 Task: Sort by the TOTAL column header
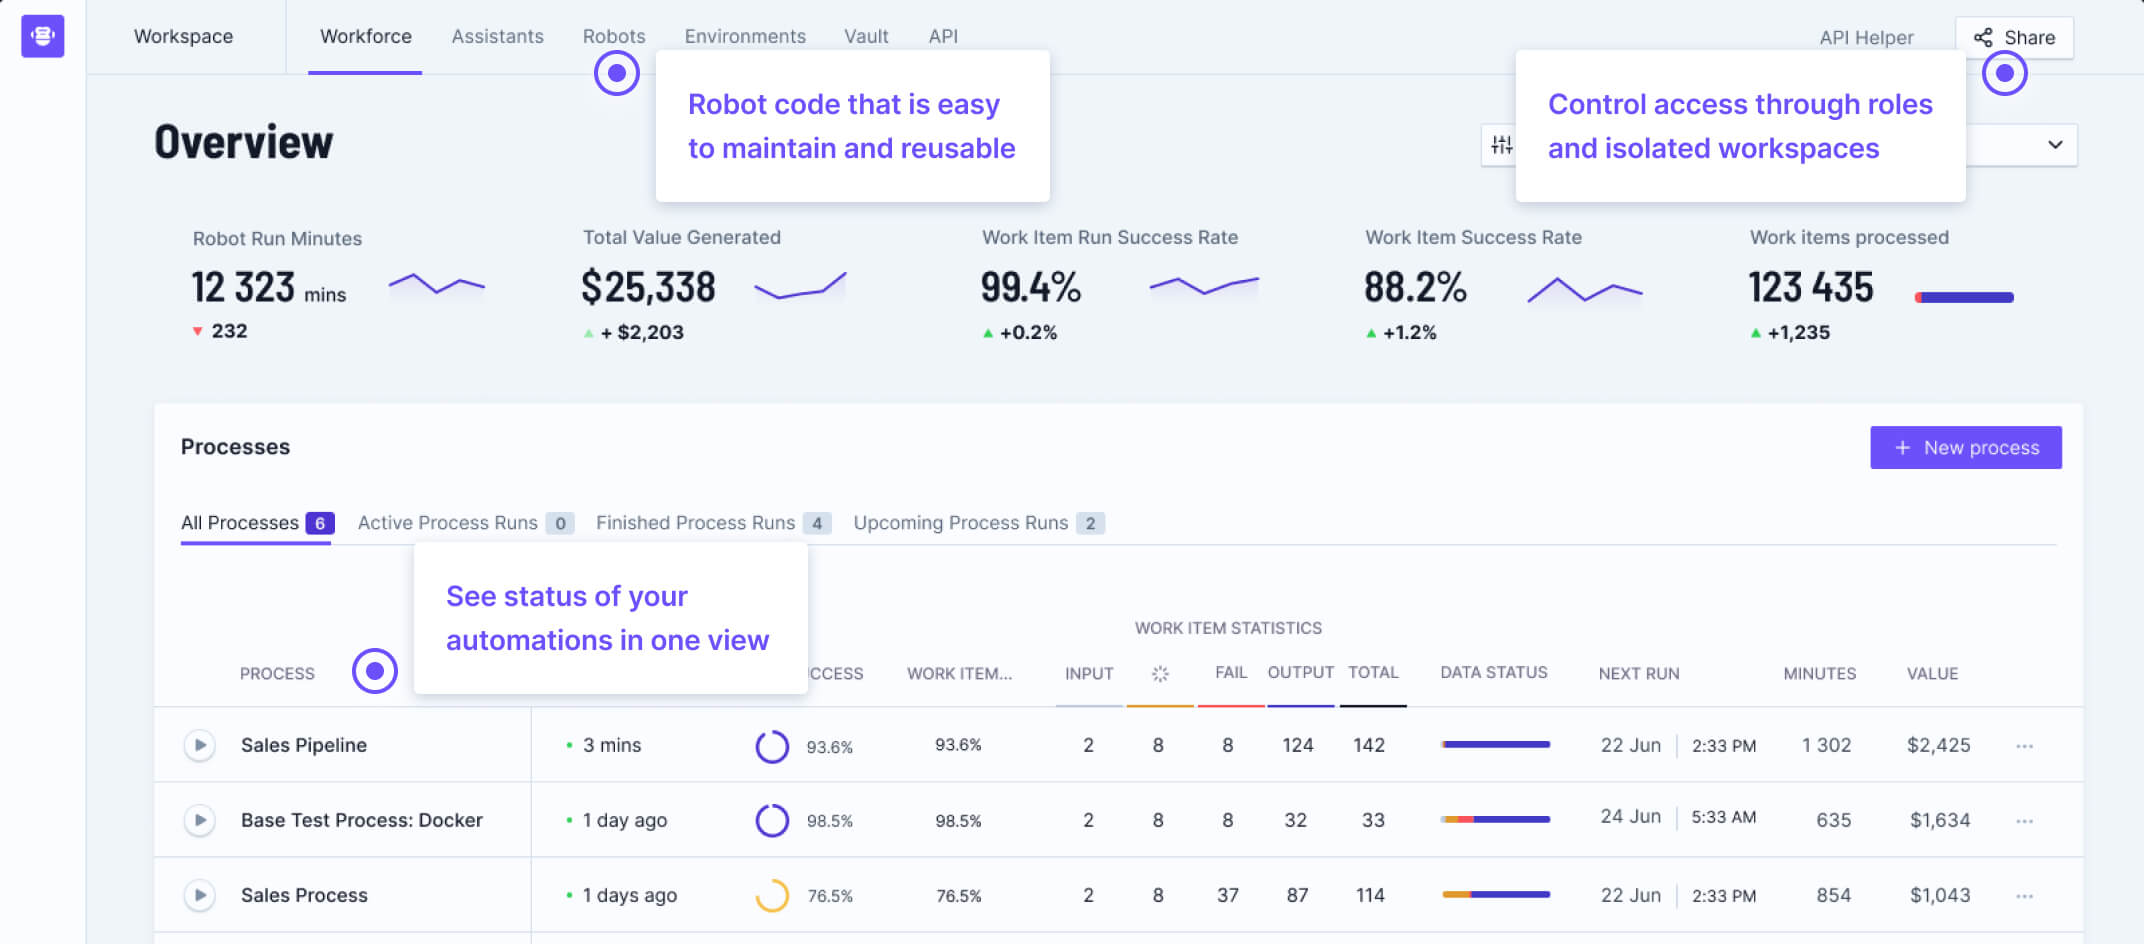(x=1373, y=673)
